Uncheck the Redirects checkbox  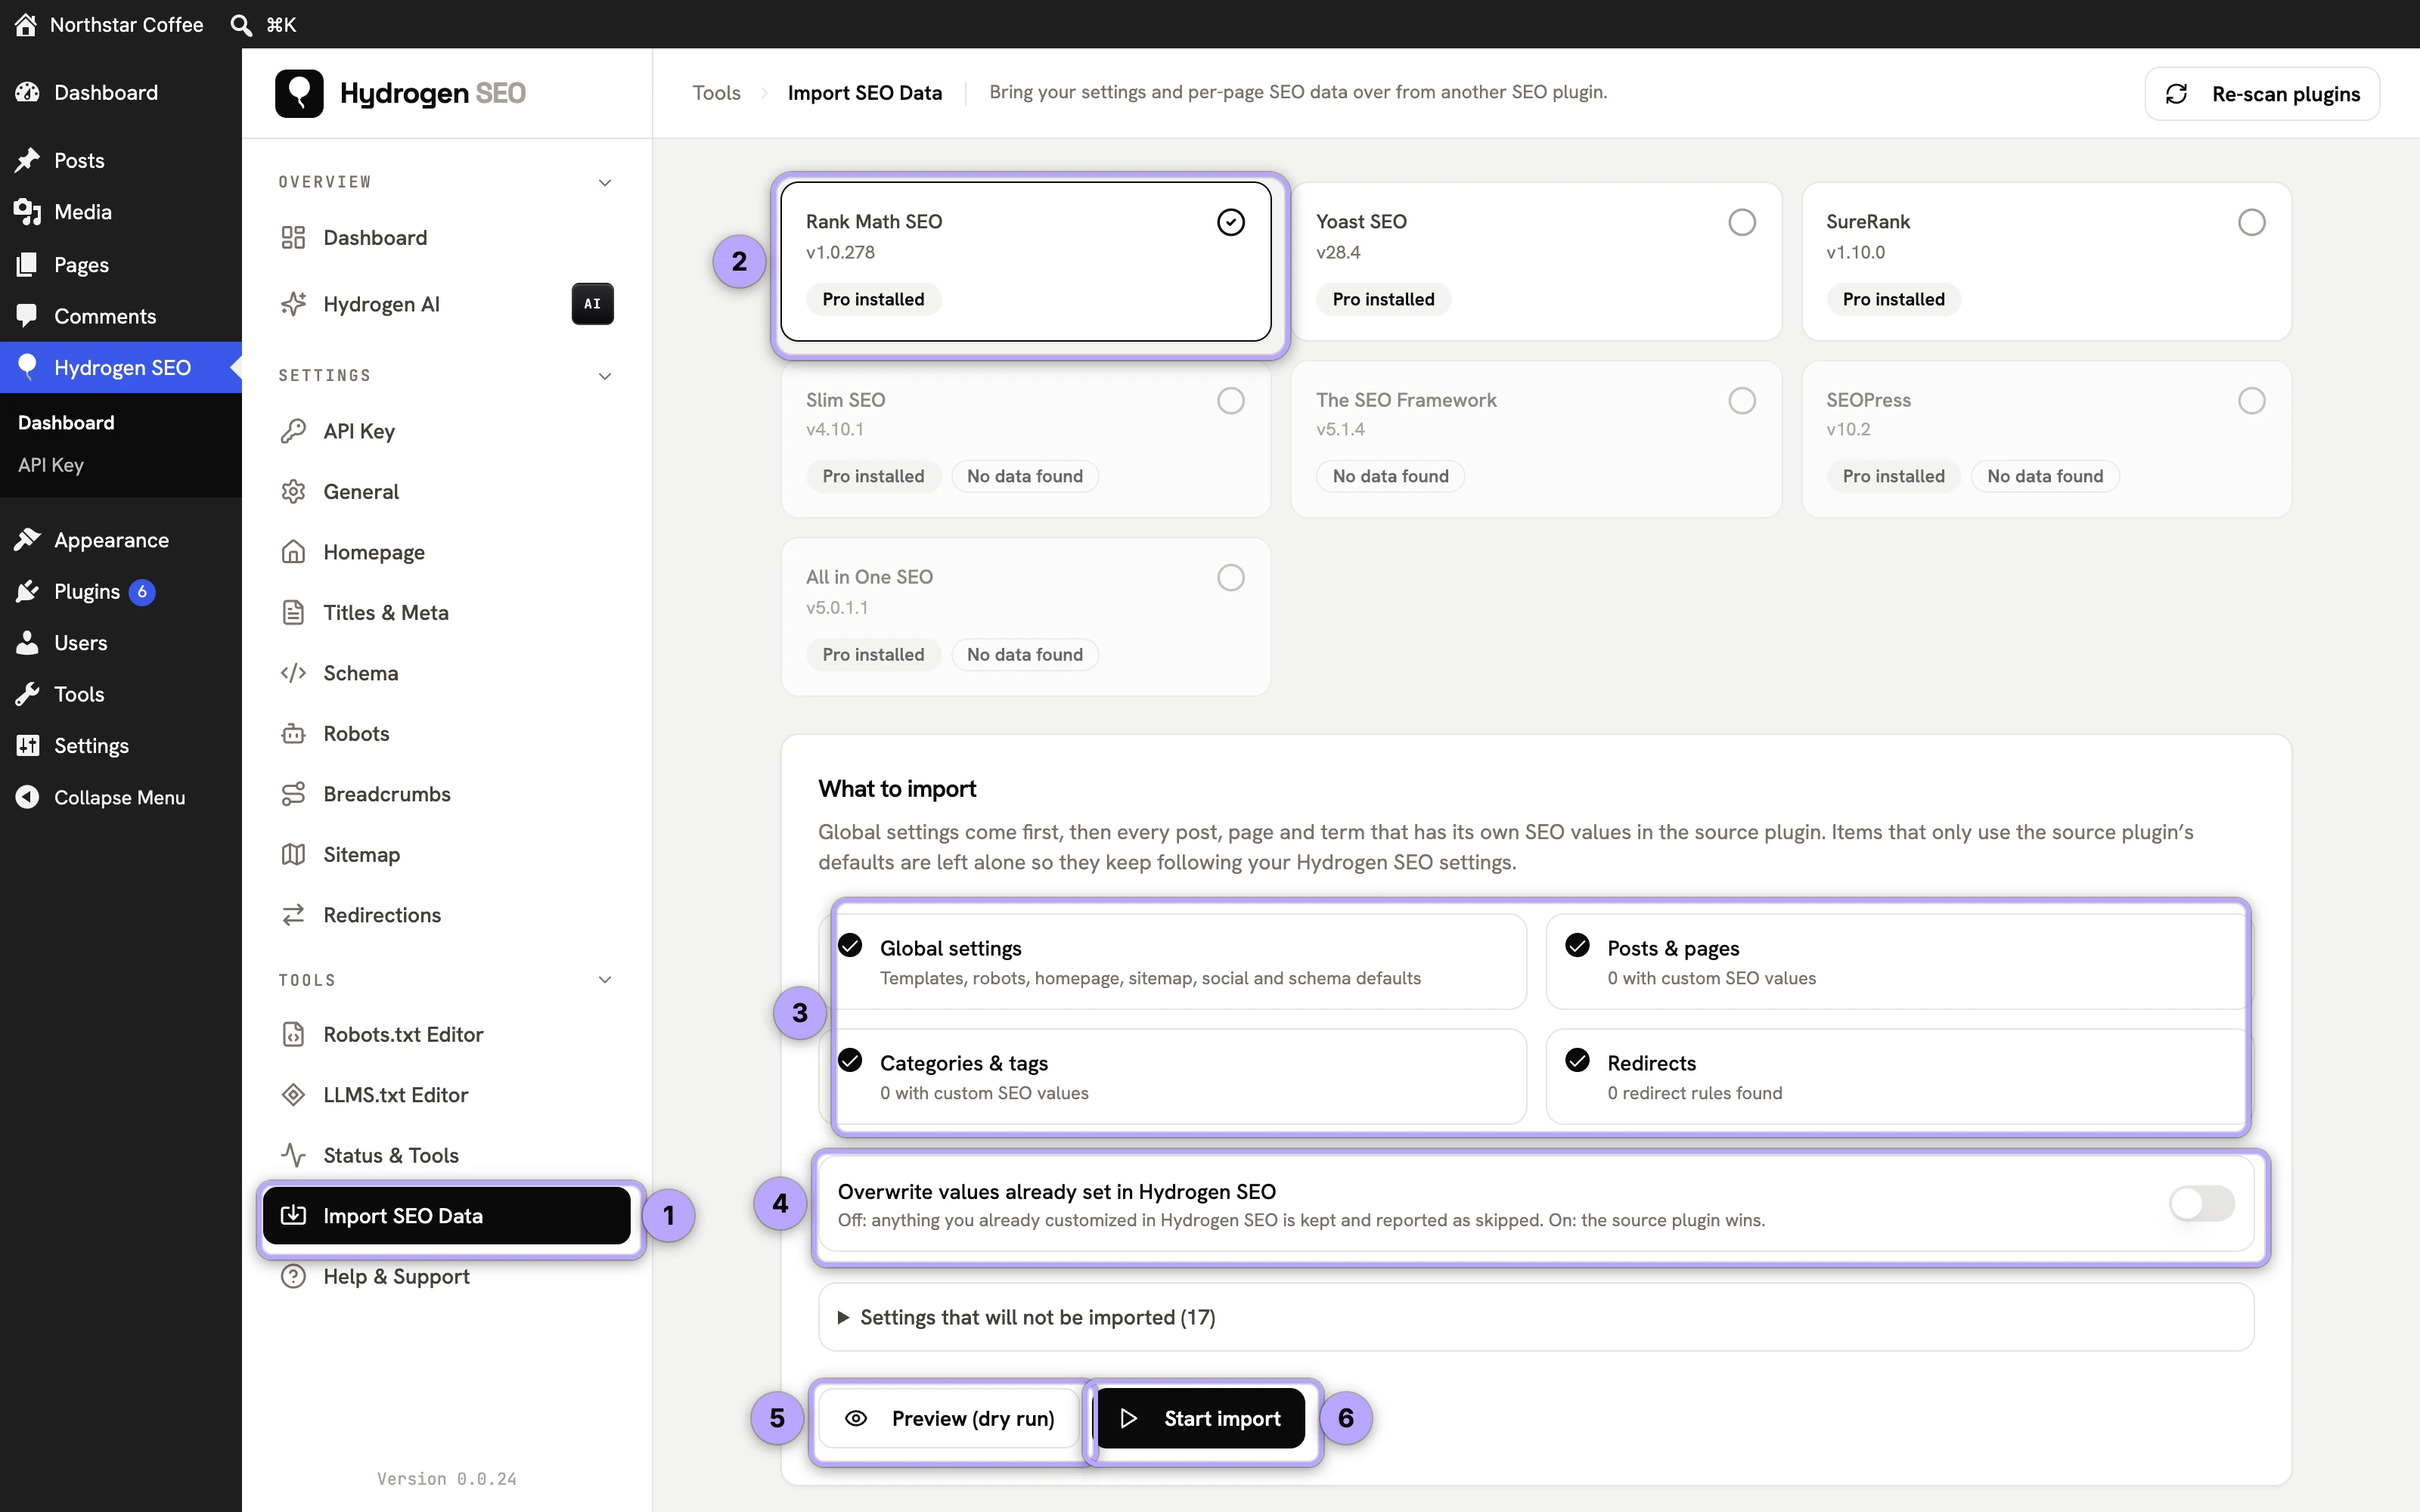pyautogui.click(x=1578, y=1060)
